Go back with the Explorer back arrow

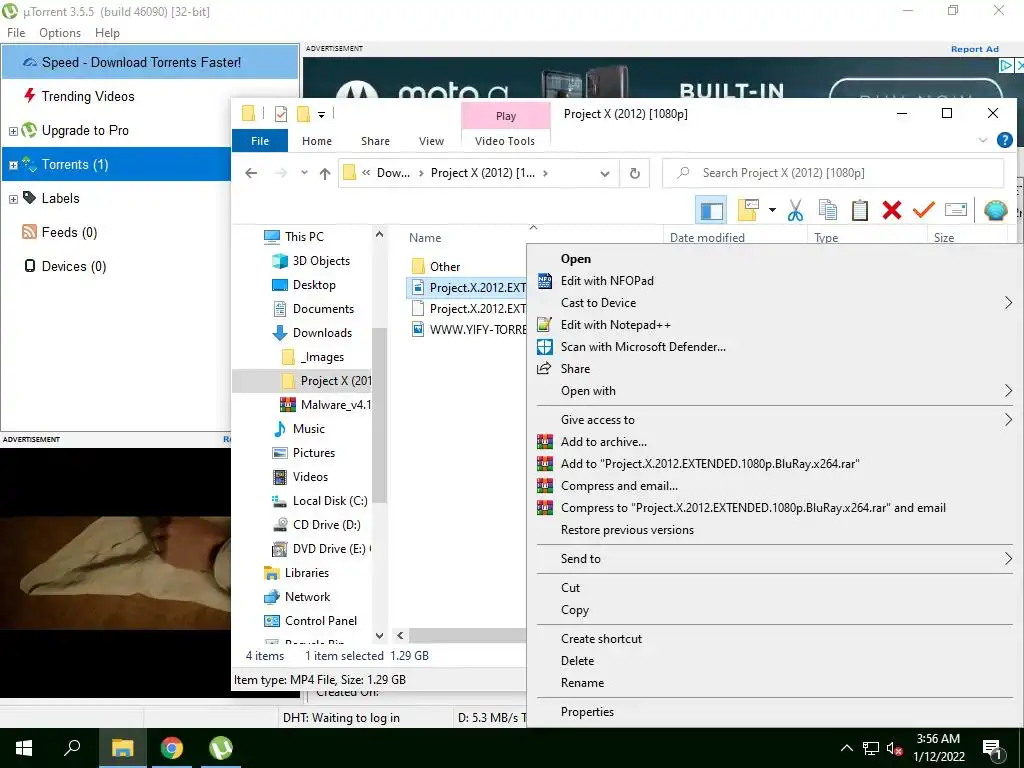coord(251,173)
